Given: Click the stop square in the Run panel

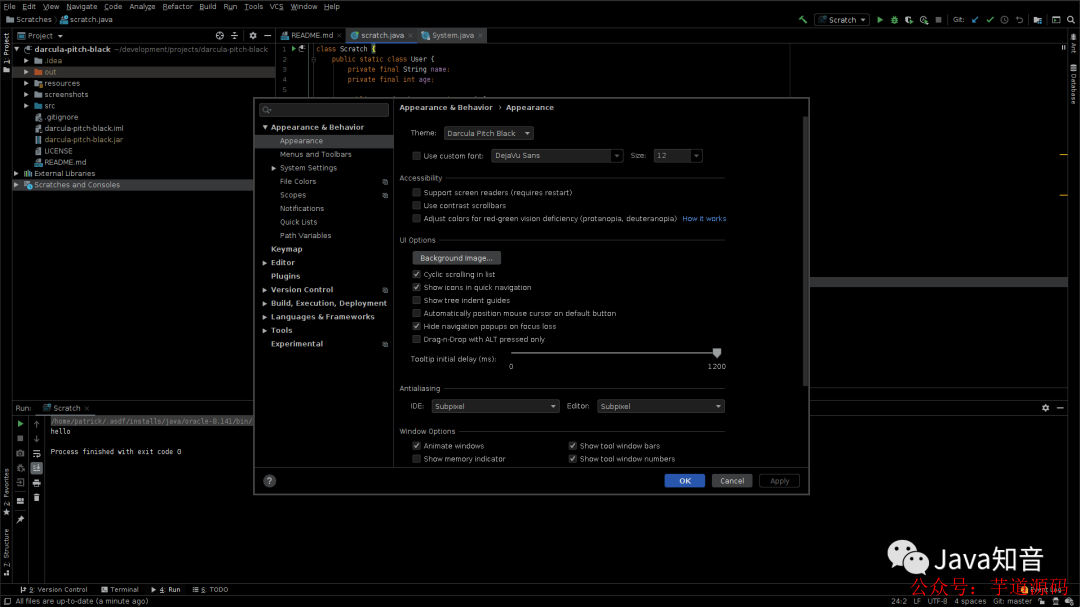Looking at the screenshot, I should tap(20, 438).
